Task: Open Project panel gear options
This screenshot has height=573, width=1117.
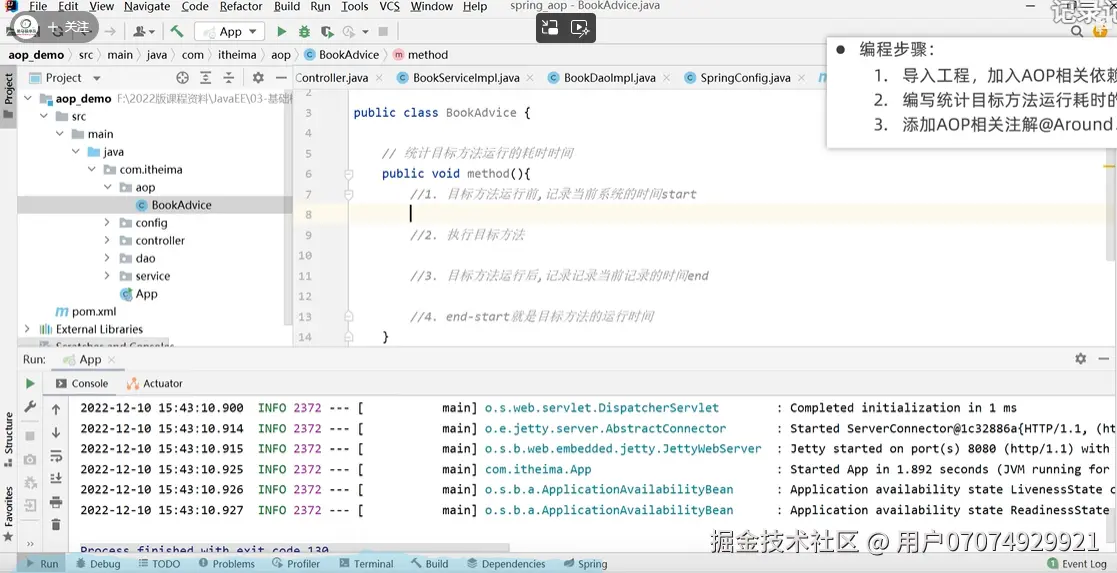Action: tap(258, 78)
